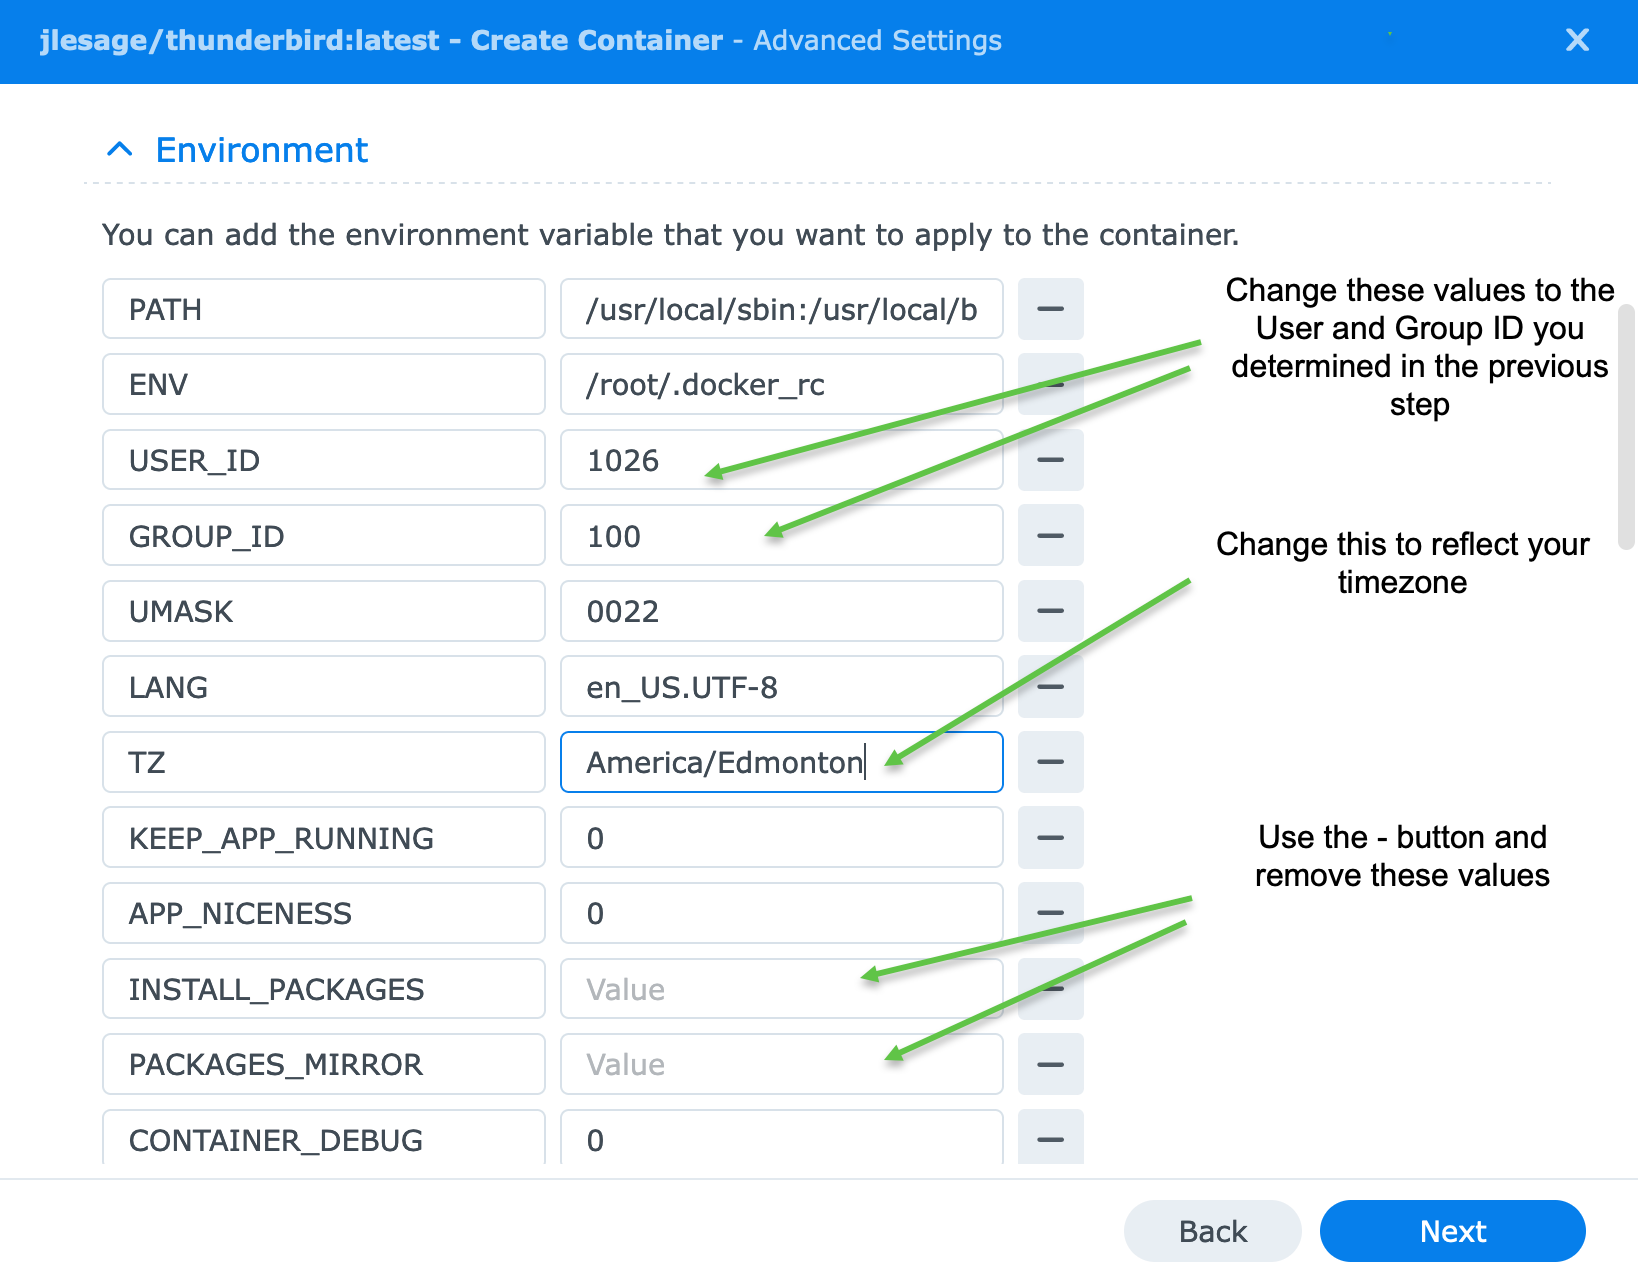The image size is (1638, 1276).
Task: Remove the LANG variable row
Action: 1050,687
